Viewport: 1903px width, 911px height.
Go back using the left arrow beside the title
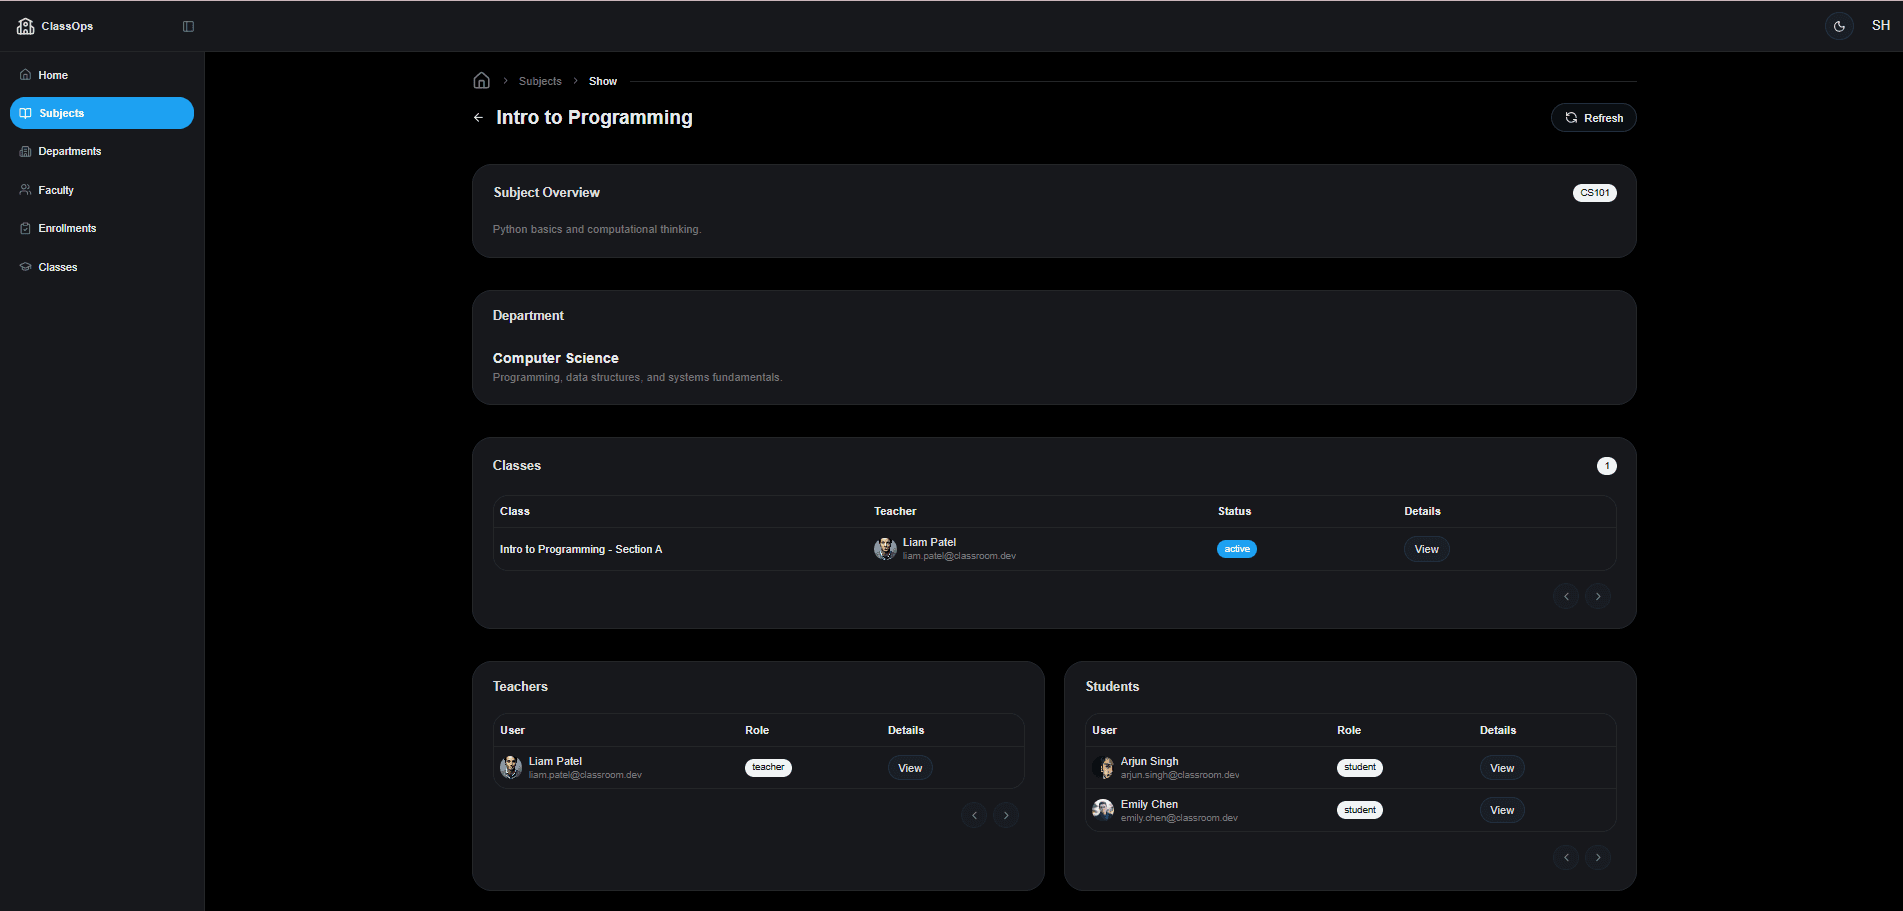click(x=478, y=118)
